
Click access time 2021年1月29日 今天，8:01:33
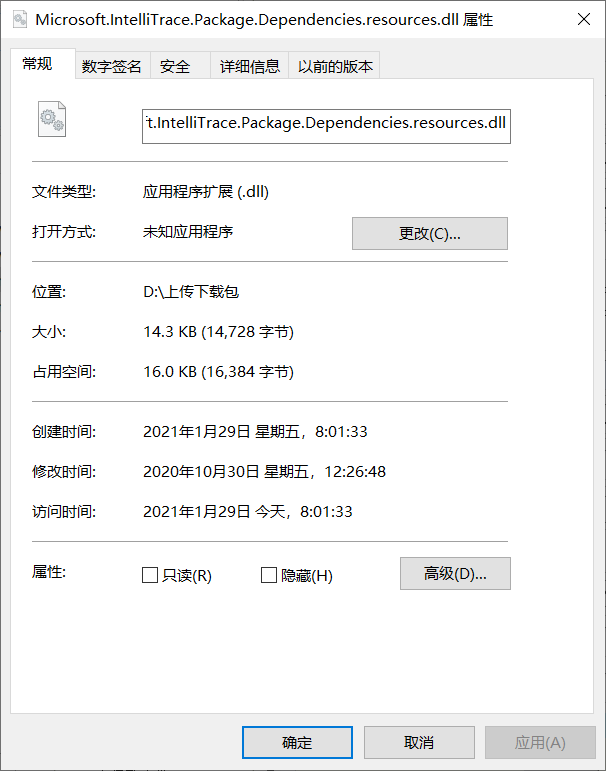(248, 512)
